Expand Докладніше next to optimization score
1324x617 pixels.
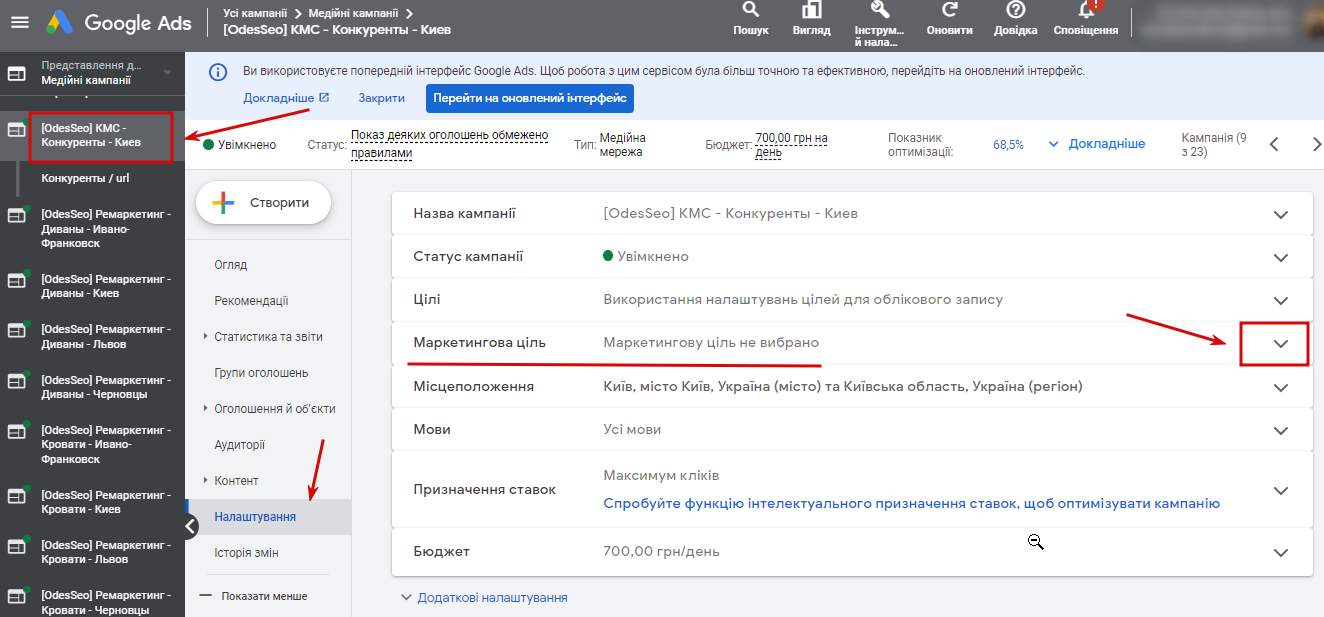tap(1097, 144)
